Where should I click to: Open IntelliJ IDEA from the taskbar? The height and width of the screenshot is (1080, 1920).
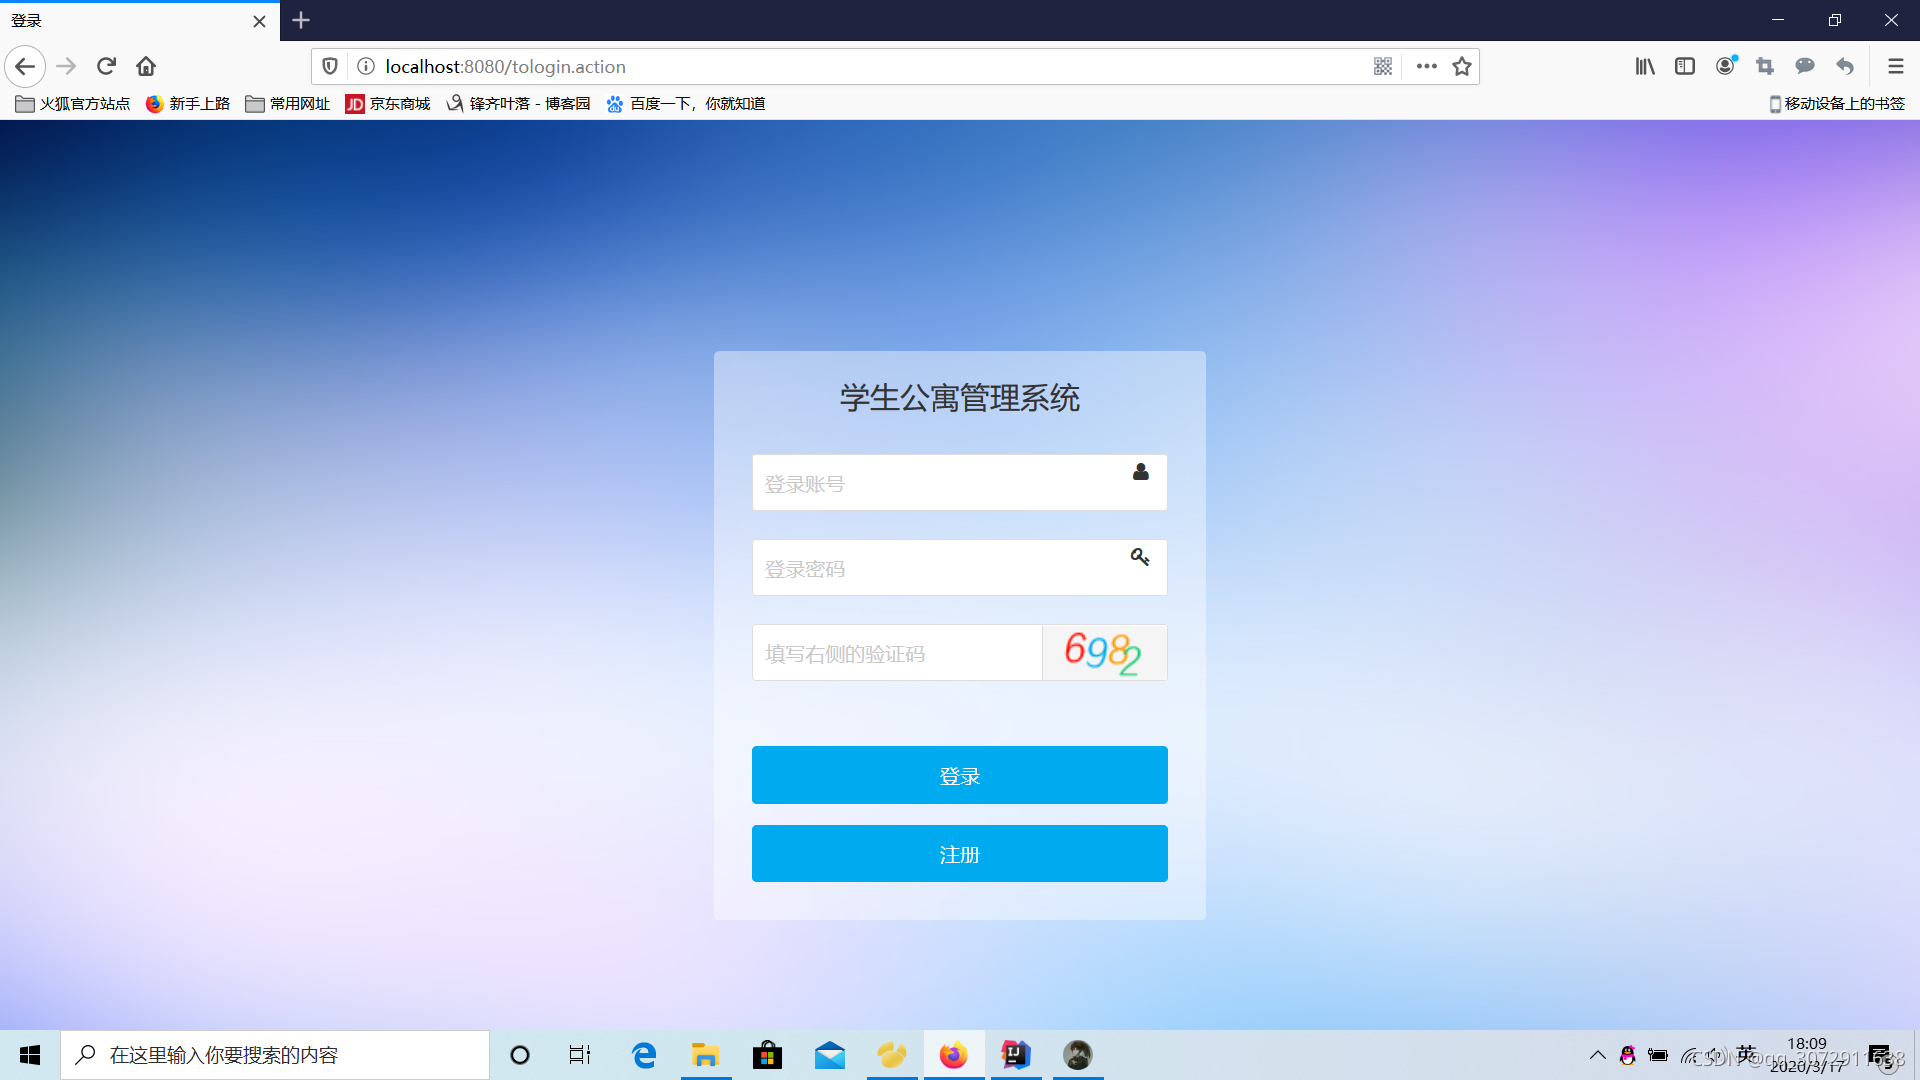(x=1015, y=1055)
